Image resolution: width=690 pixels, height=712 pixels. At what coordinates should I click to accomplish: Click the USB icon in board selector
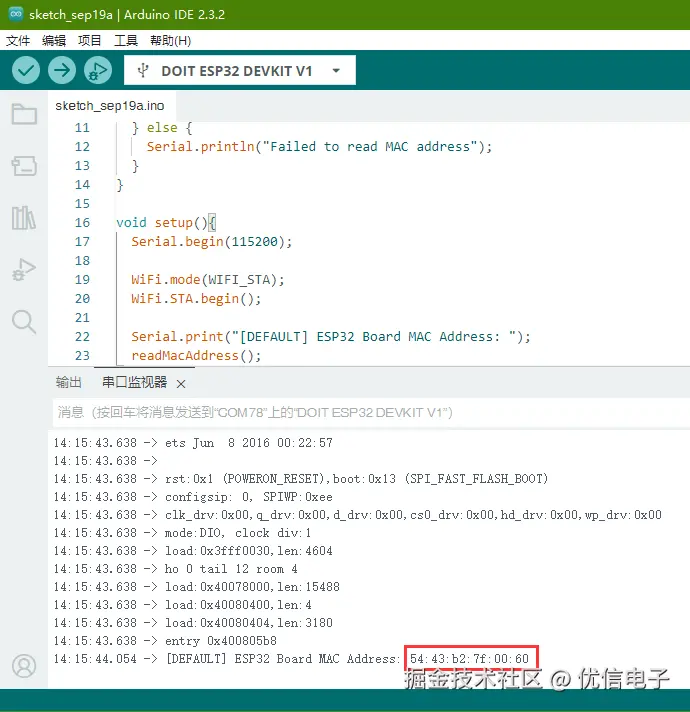143,70
